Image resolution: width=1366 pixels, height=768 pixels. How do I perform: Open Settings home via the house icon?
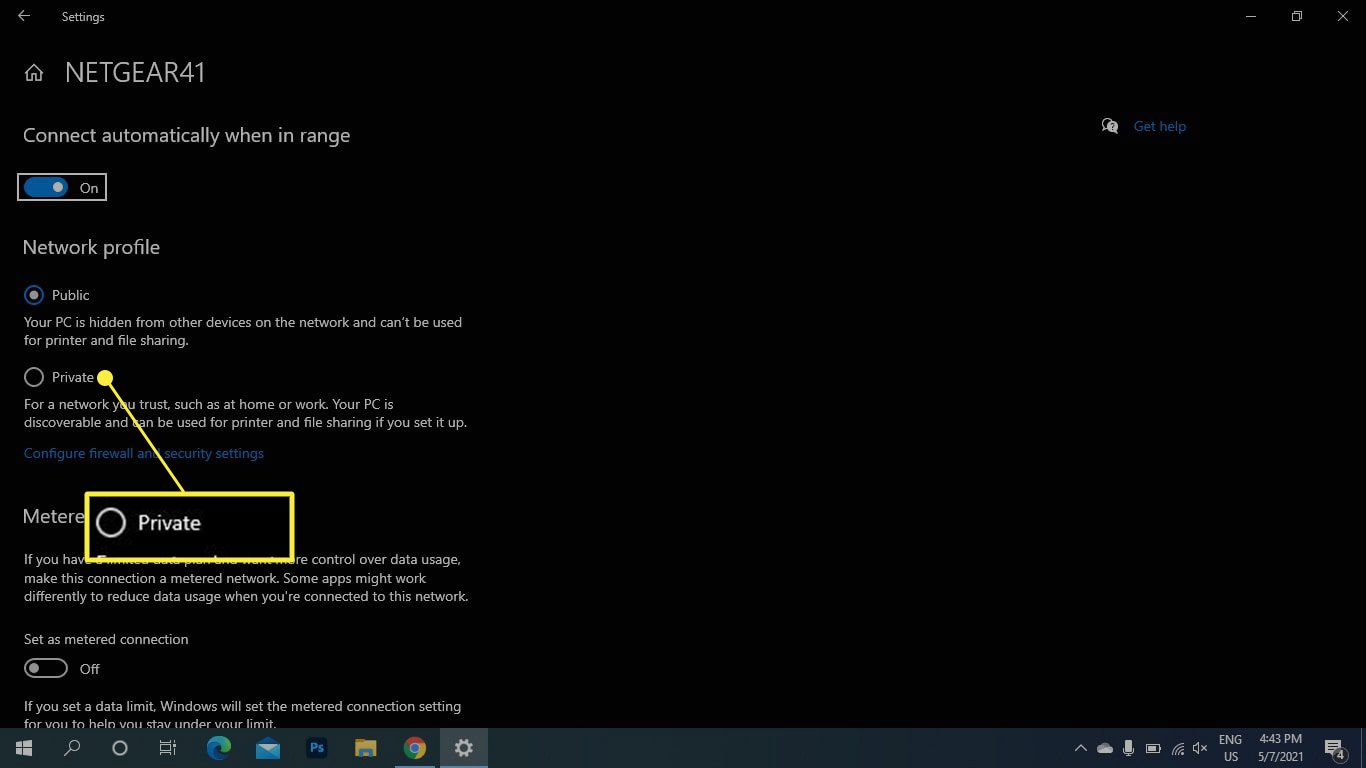coord(34,73)
